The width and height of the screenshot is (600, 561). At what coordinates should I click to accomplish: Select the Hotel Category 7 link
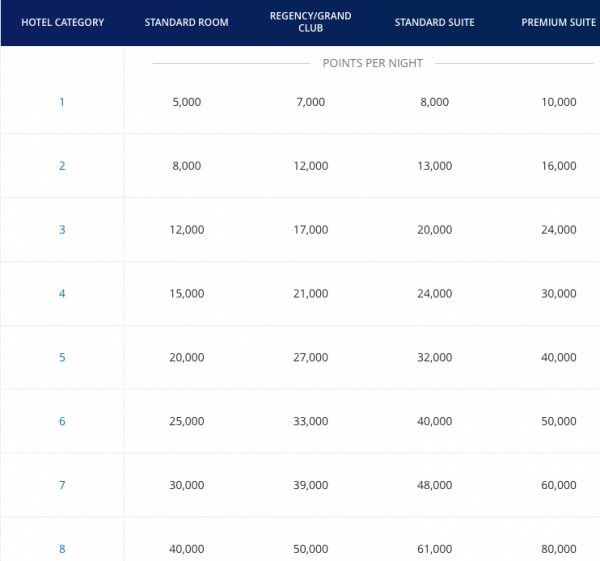(x=62, y=485)
